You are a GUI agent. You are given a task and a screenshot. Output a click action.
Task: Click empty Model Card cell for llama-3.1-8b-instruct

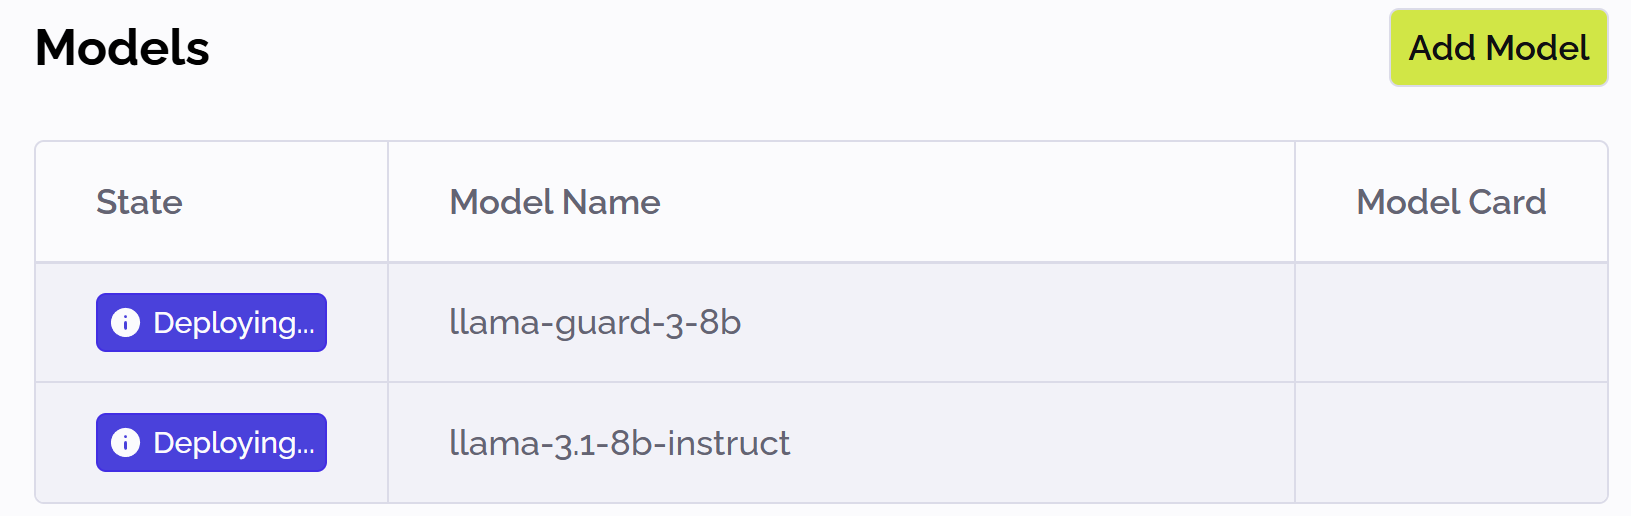[1450, 442]
